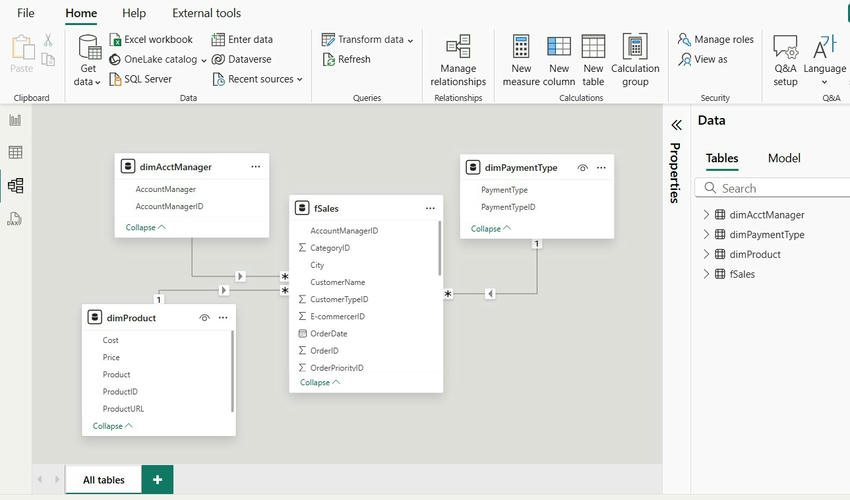
Task: Collapse the dimProduct table card
Action: [112, 426]
